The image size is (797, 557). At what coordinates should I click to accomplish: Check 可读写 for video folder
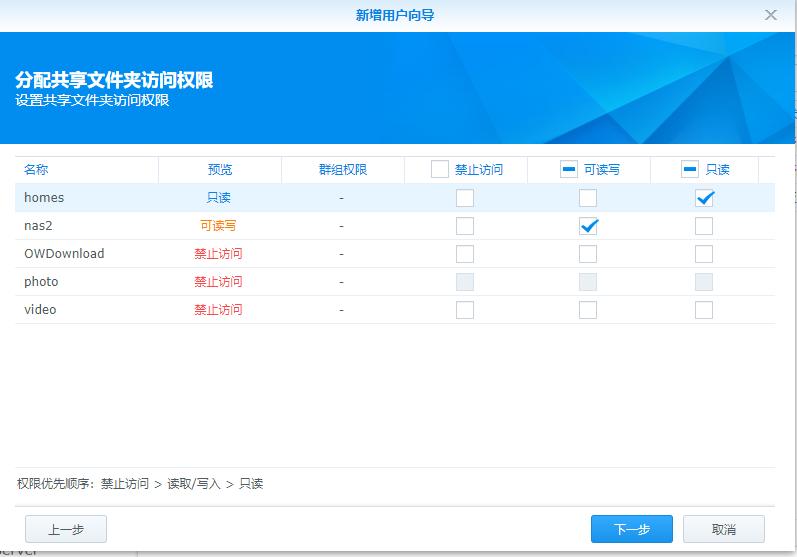tap(588, 310)
